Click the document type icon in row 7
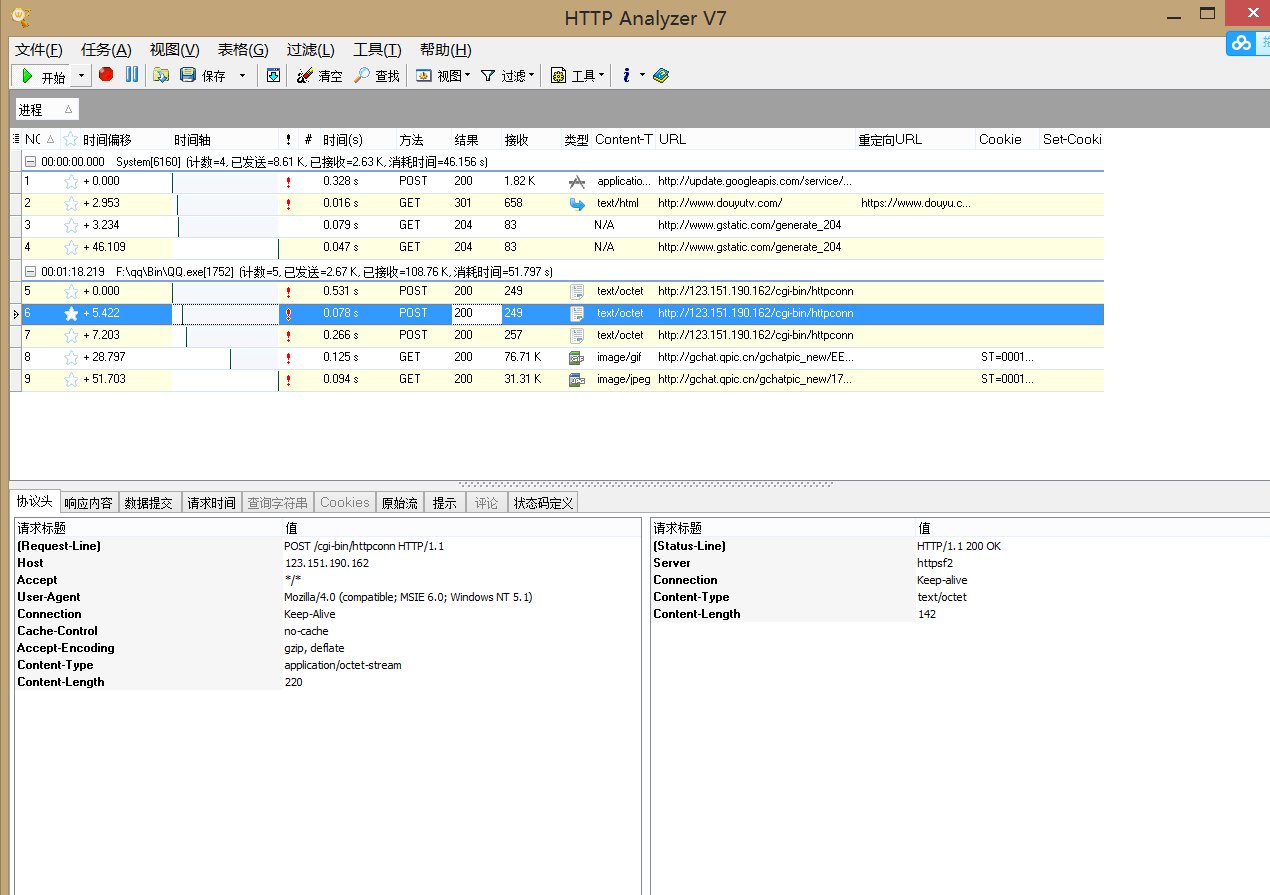Viewport: 1270px width, 895px height. tap(577, 336)
